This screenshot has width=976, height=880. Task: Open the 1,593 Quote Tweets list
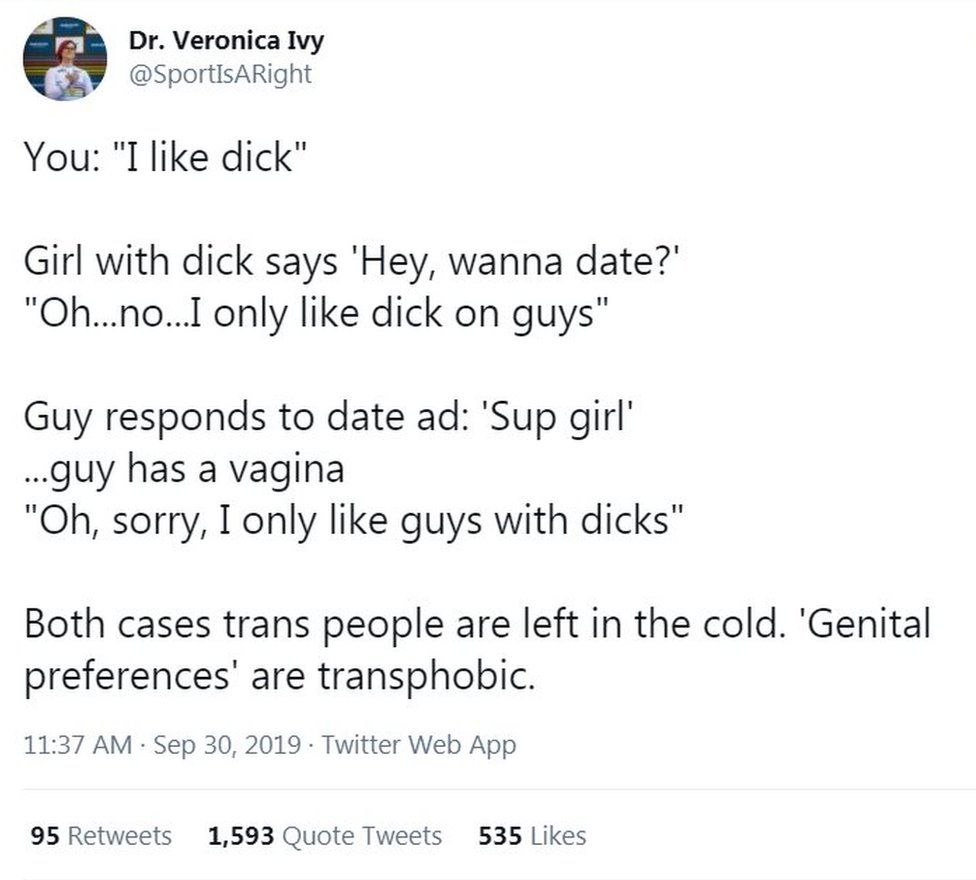[325, 835]
